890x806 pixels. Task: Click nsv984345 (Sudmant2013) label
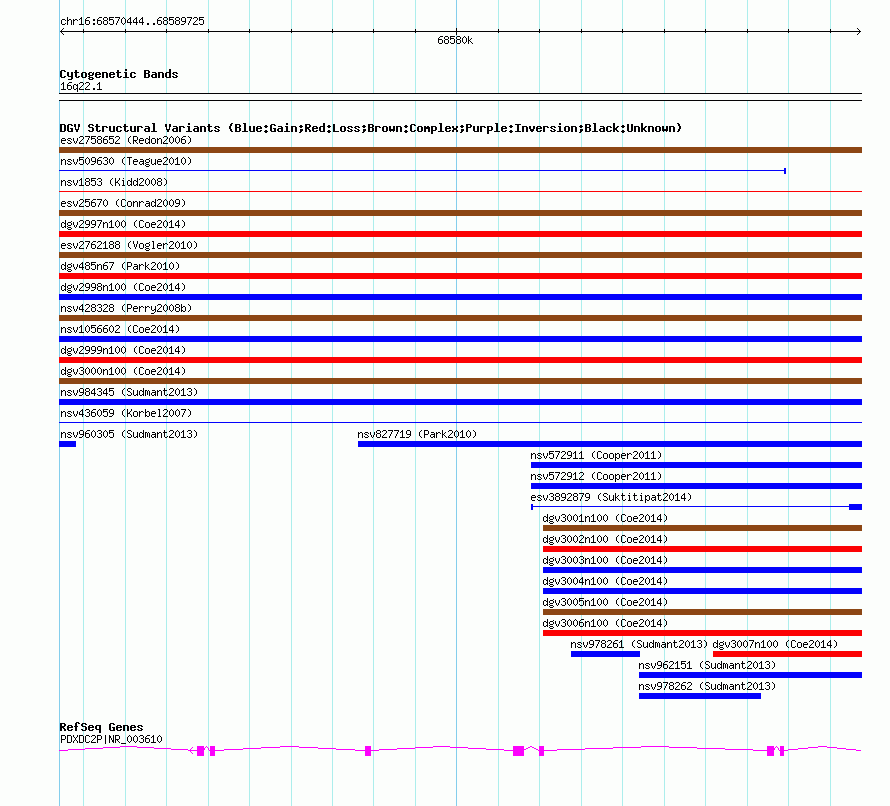click(129, 392)
